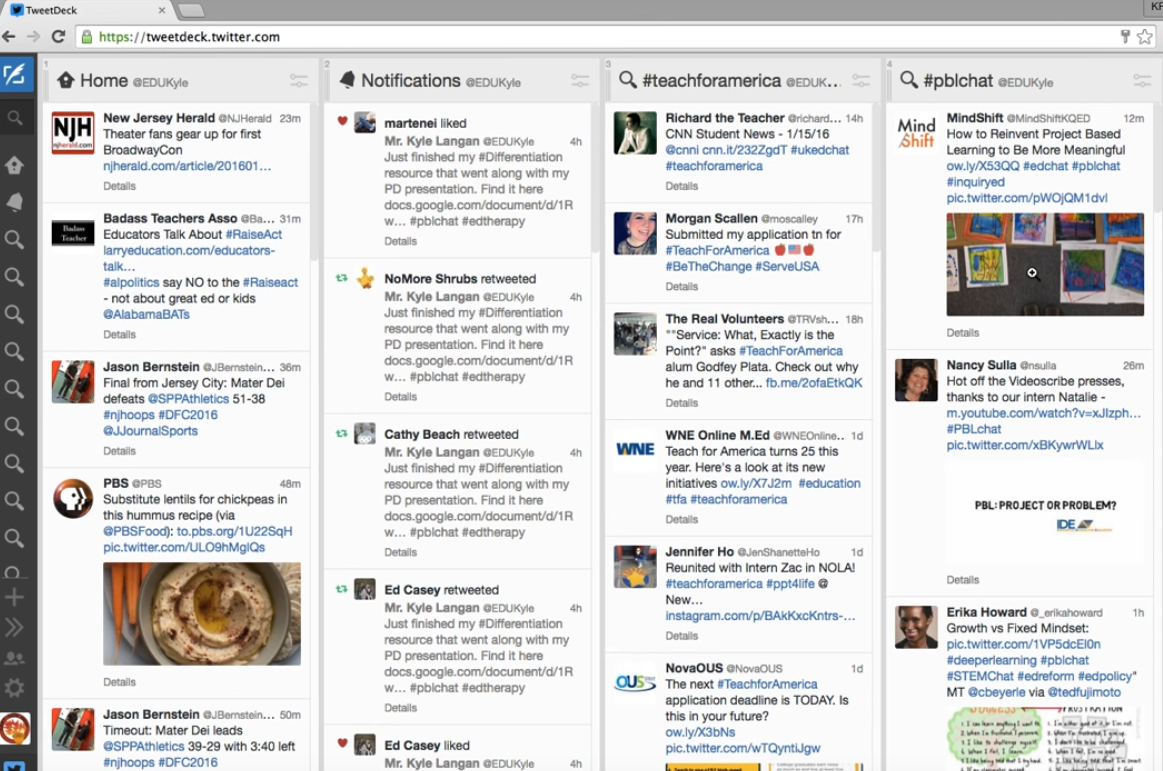
Task: Expand Details of martenei liked notification
Action: pyautogui.click(x=401, y=241)
